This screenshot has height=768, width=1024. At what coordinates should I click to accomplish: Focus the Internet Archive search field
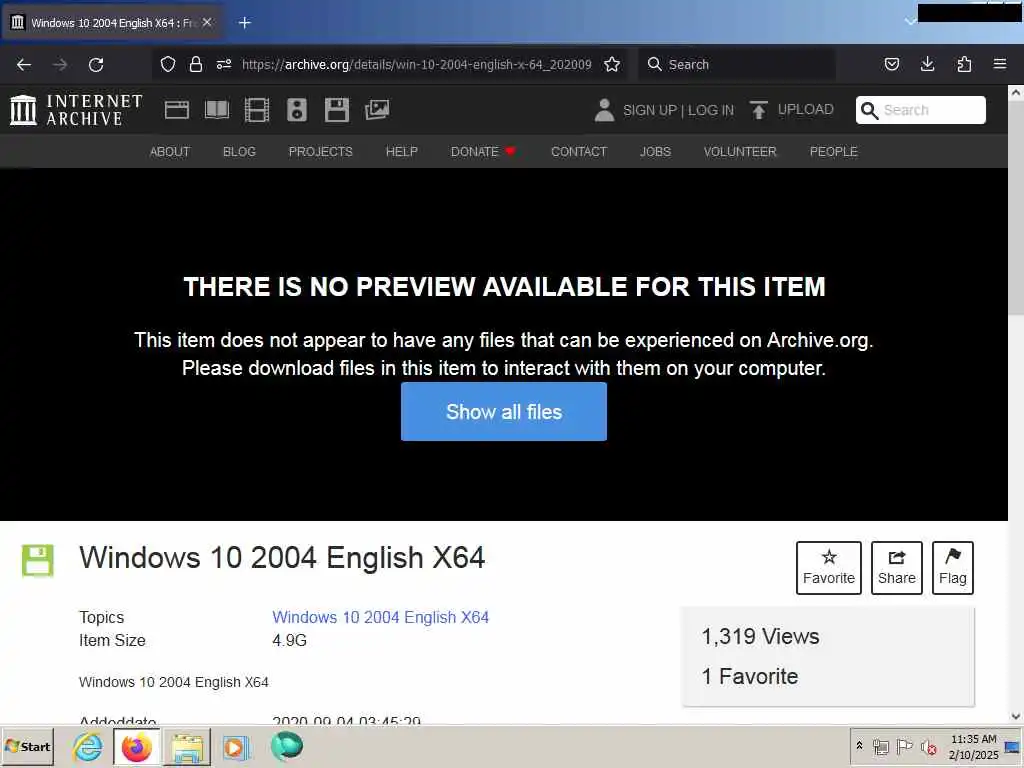(921, 110)
